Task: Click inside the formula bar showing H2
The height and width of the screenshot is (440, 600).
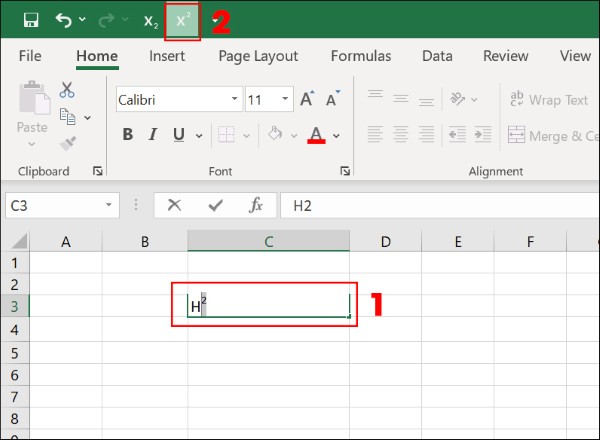Action: click(440, 205)
